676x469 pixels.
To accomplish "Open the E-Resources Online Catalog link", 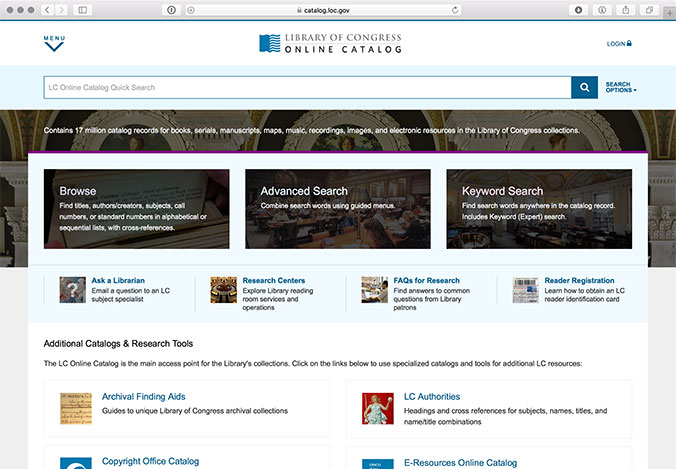I will coord(459,463).
